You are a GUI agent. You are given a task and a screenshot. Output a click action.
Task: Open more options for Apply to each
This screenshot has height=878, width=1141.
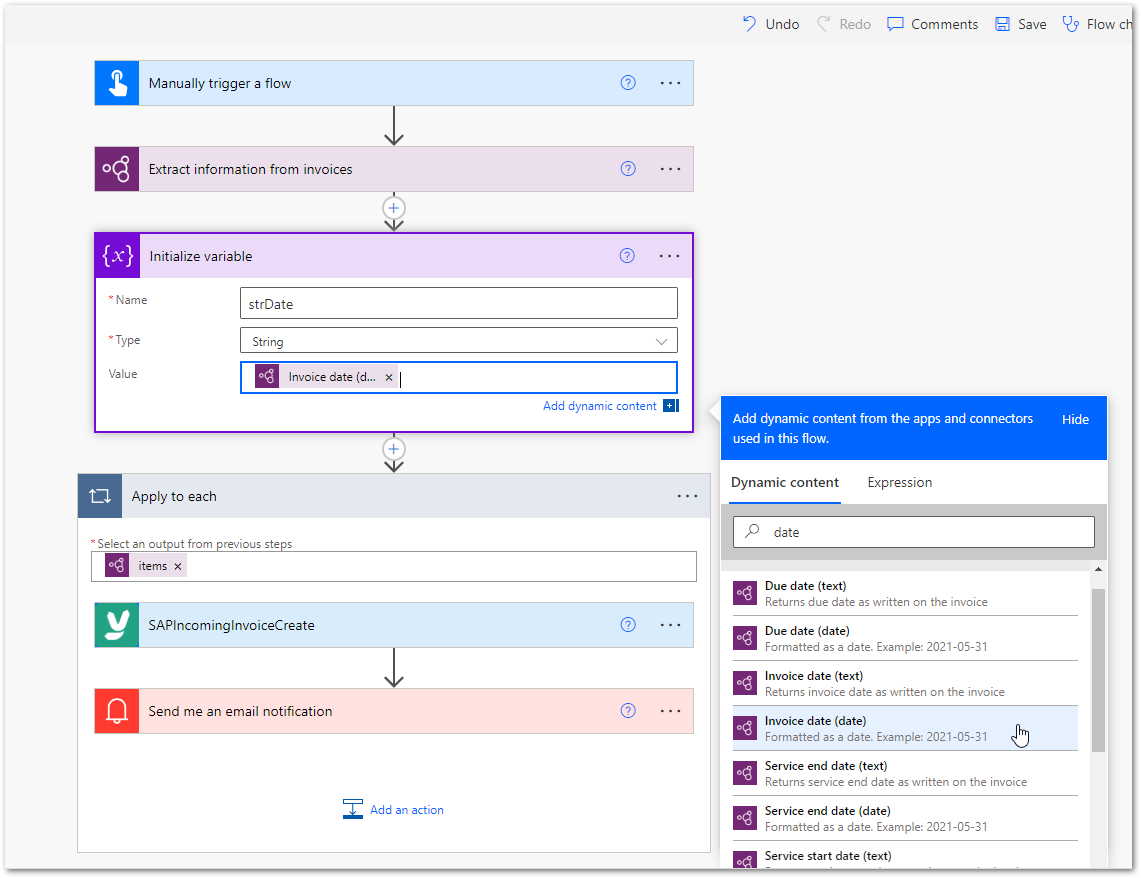point(688,496)
